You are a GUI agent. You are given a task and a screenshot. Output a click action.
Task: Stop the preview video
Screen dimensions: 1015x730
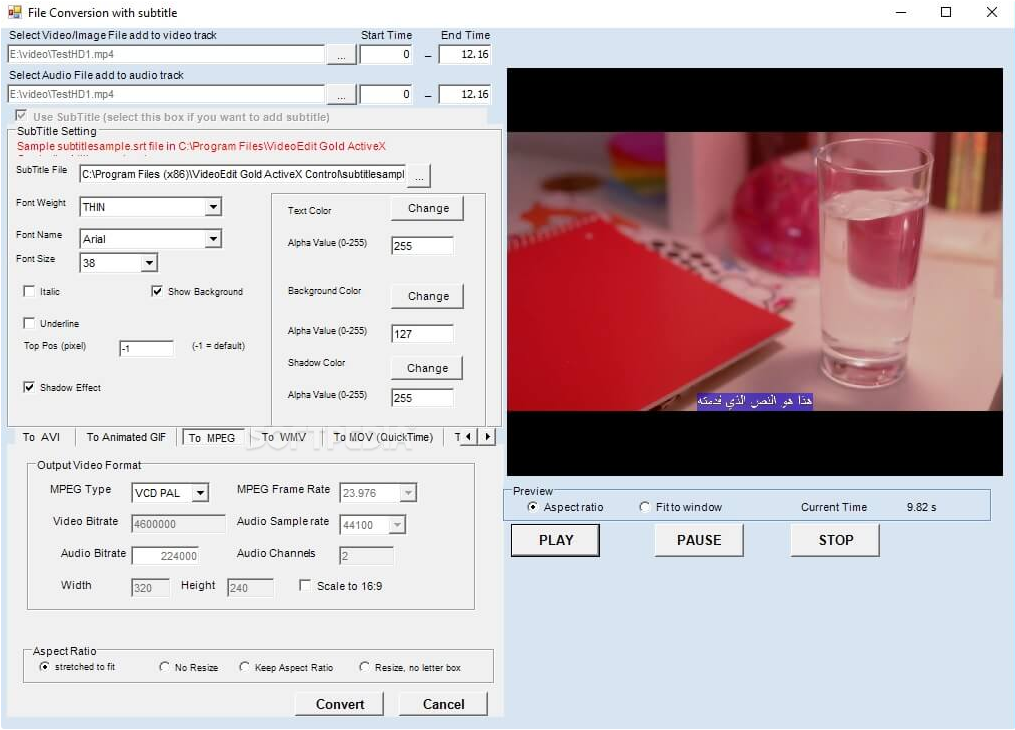click(x=836, y=540)
